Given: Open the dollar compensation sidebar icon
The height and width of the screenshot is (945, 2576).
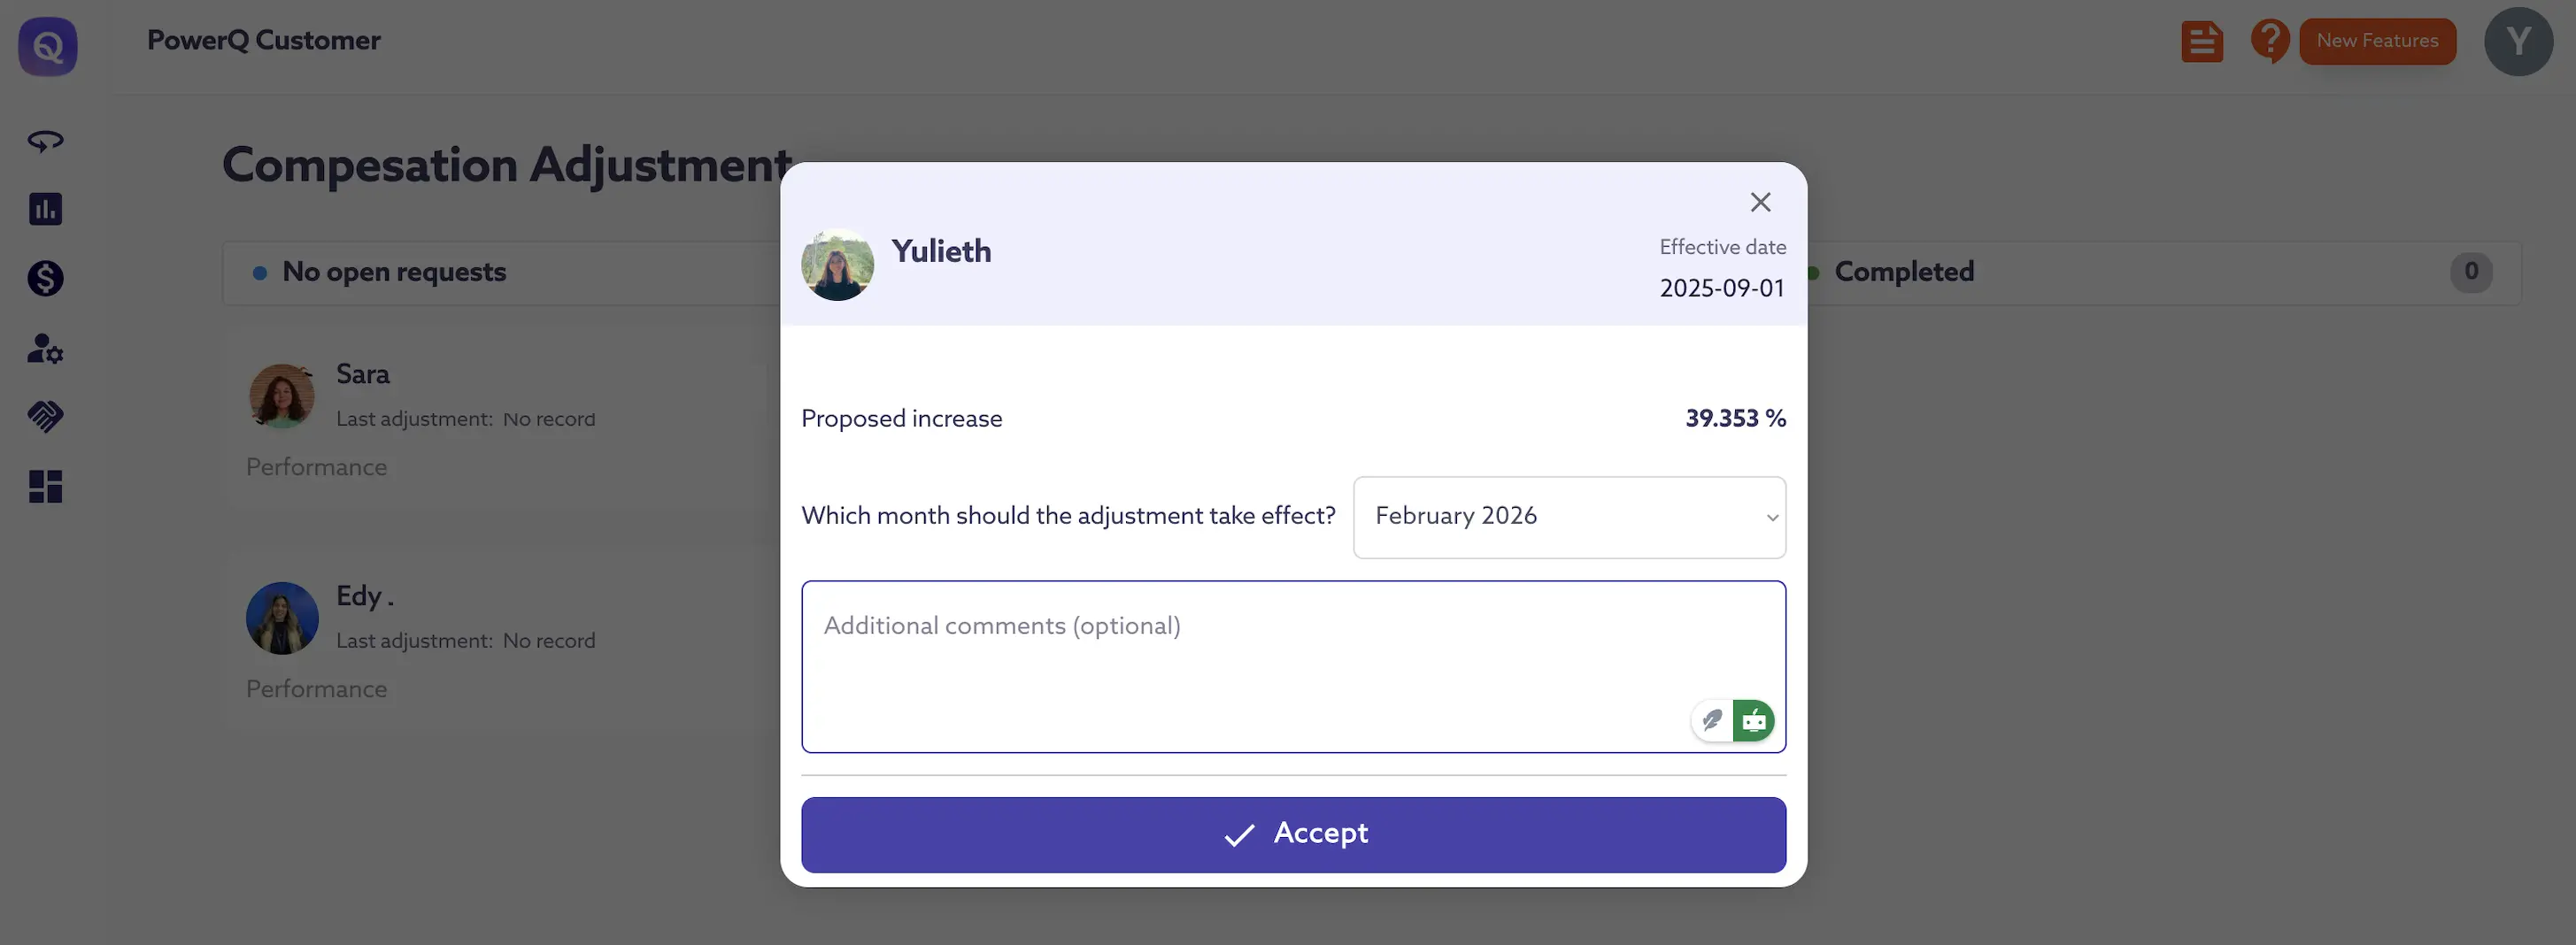Looking at the screenshot, I should pyautogui.click(x=45, y=278).
